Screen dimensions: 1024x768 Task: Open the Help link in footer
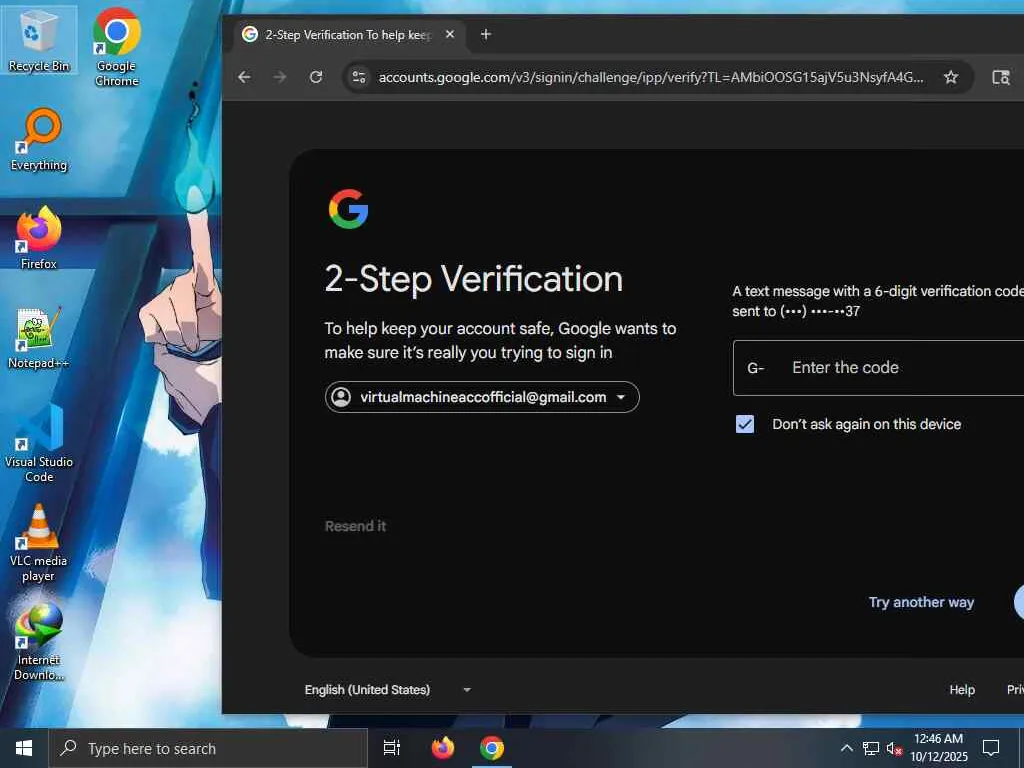point(962,690)
